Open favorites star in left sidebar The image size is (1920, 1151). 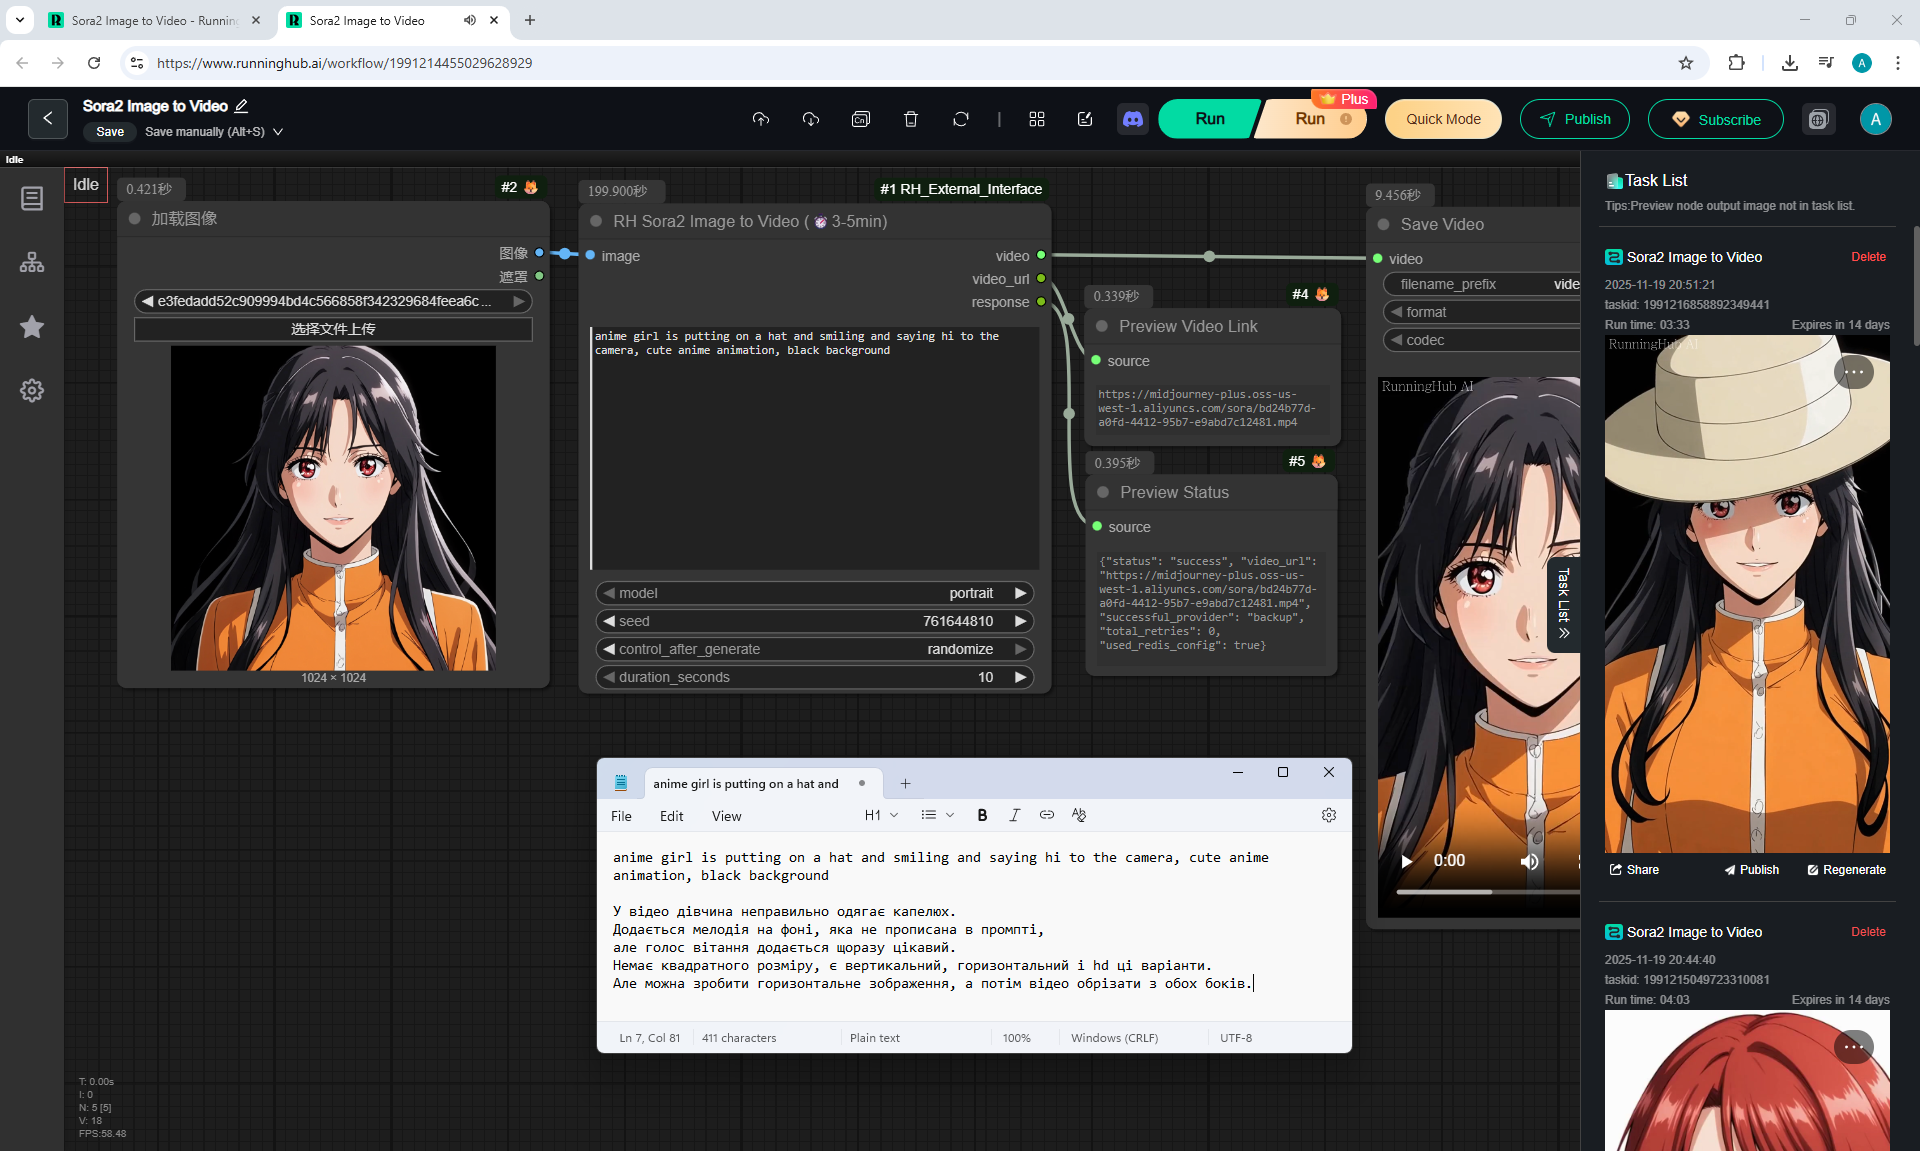click(x=32, y=327)
